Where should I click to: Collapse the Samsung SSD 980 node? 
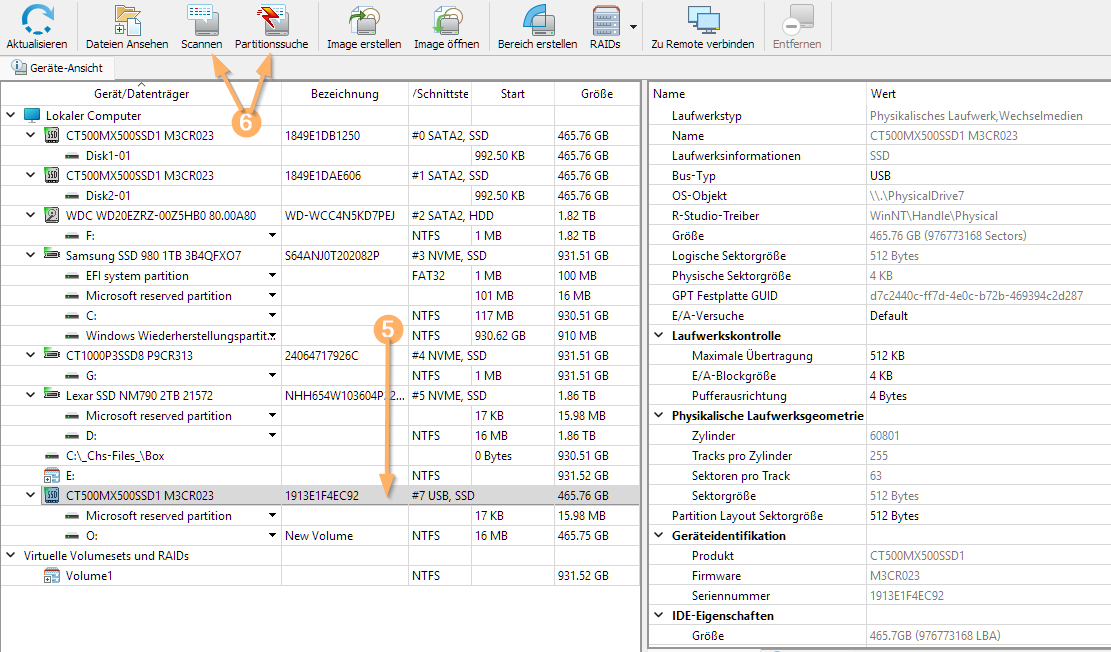point(30,255)
